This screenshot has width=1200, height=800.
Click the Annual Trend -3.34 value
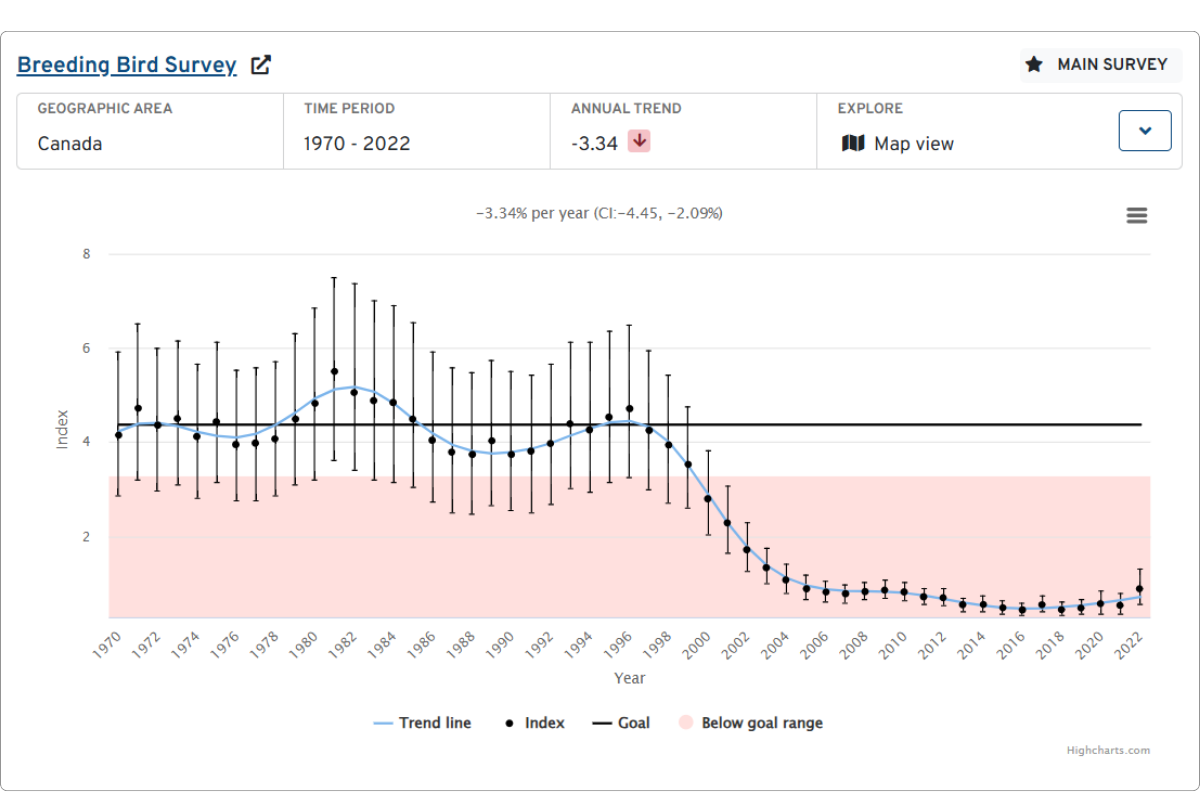594,143
